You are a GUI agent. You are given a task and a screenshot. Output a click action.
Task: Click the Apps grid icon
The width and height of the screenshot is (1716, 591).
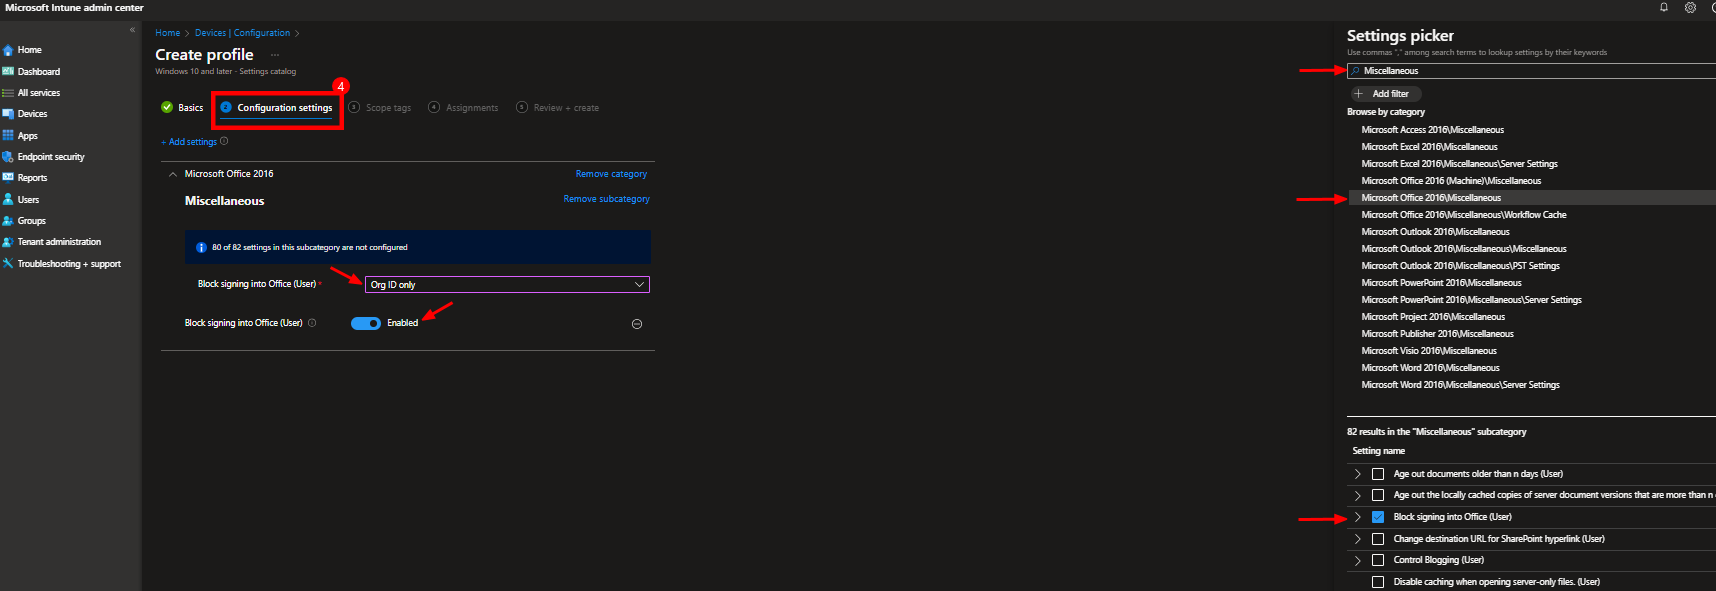click(x=8, y=136)
